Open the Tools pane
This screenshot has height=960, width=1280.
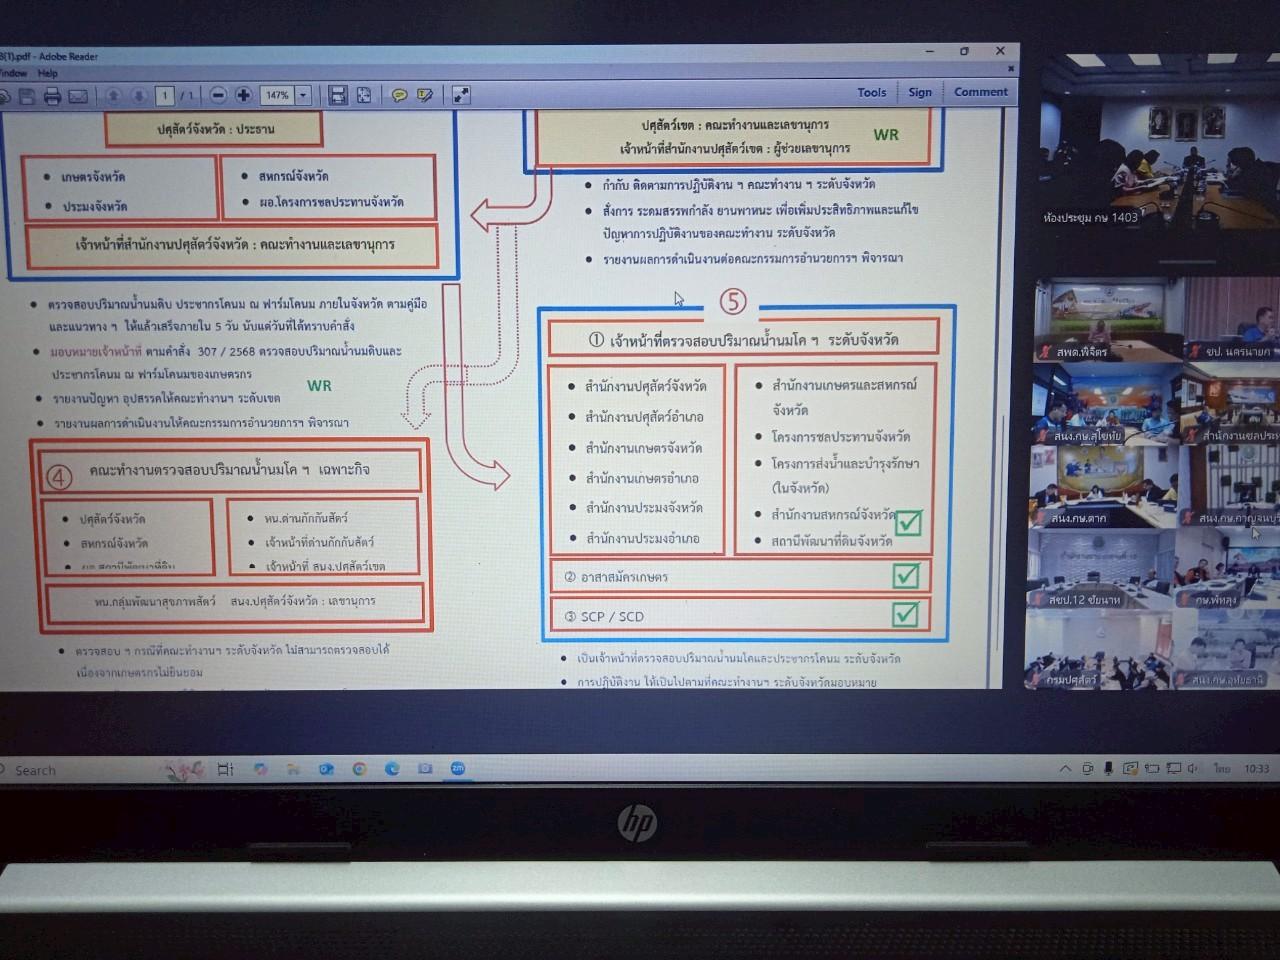[x=871, y=92]
